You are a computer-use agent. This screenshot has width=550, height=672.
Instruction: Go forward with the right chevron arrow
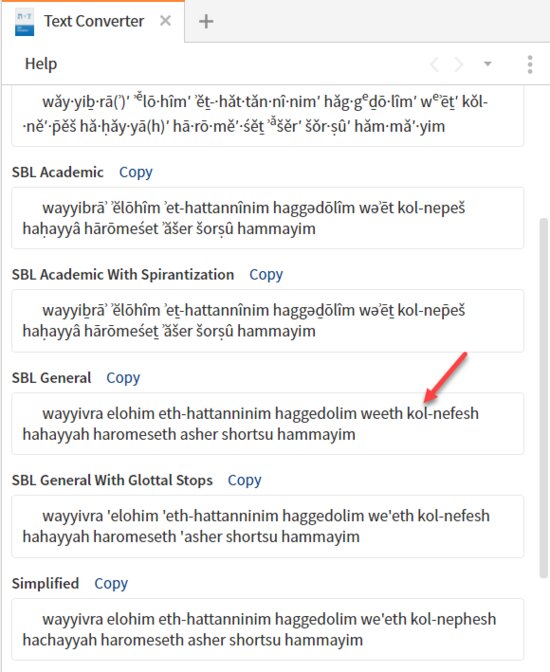tap(459, 64)
